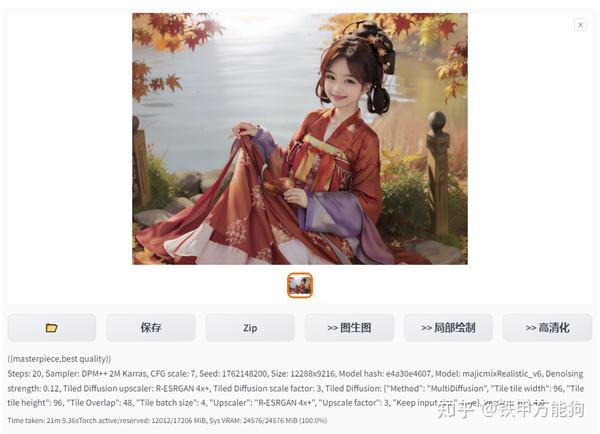Click the Tiled Diffusion upscaler: R-ESRGAN 4x+ text
The width and height of the screenshot is (600, 434).
click(136, 388)
